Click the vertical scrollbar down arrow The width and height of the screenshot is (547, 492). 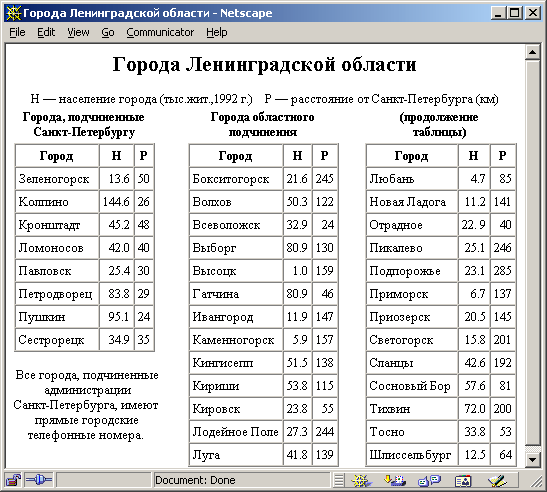point(532,460)
